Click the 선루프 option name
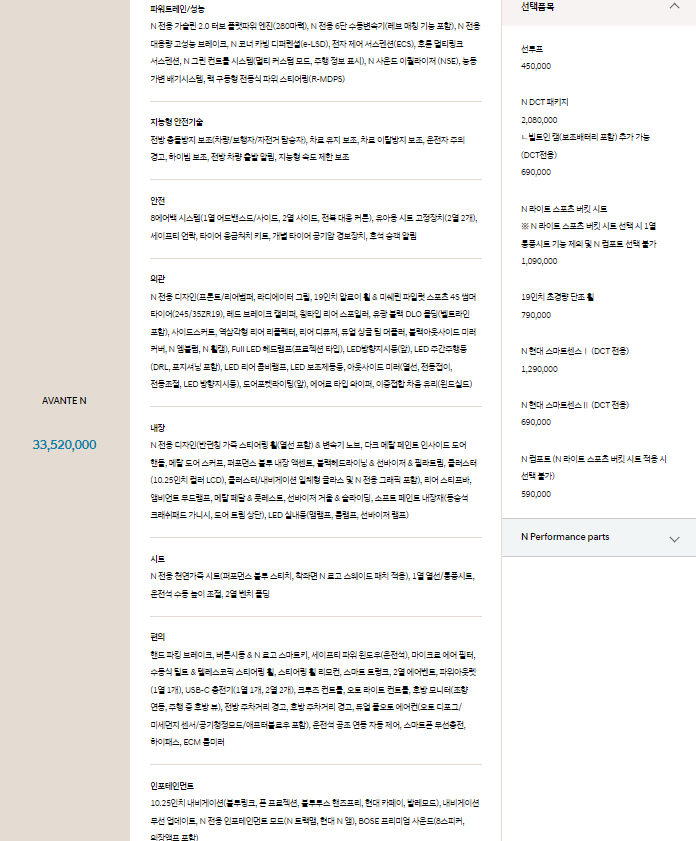Screen dimensions: 696x841 tap(532, 49)
